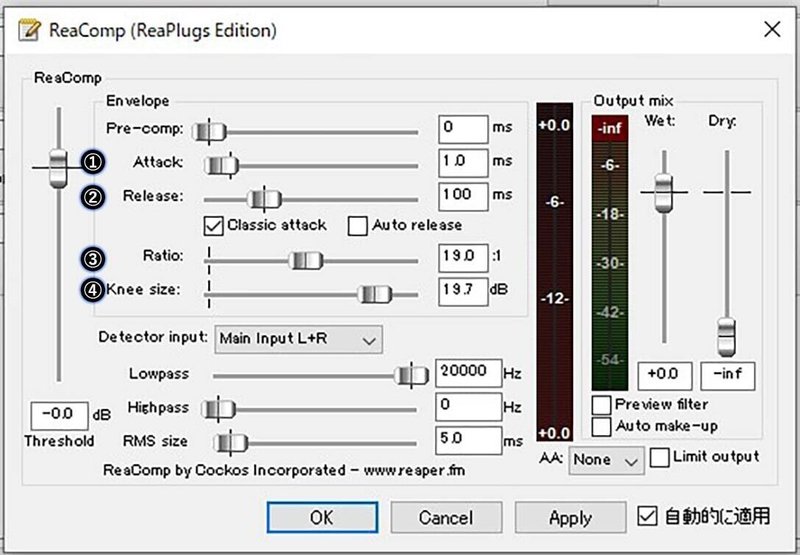The width and height of the screenshot is (800, 555).
Task: Click the Highpass Hz input field
Action: coord(468,407)
